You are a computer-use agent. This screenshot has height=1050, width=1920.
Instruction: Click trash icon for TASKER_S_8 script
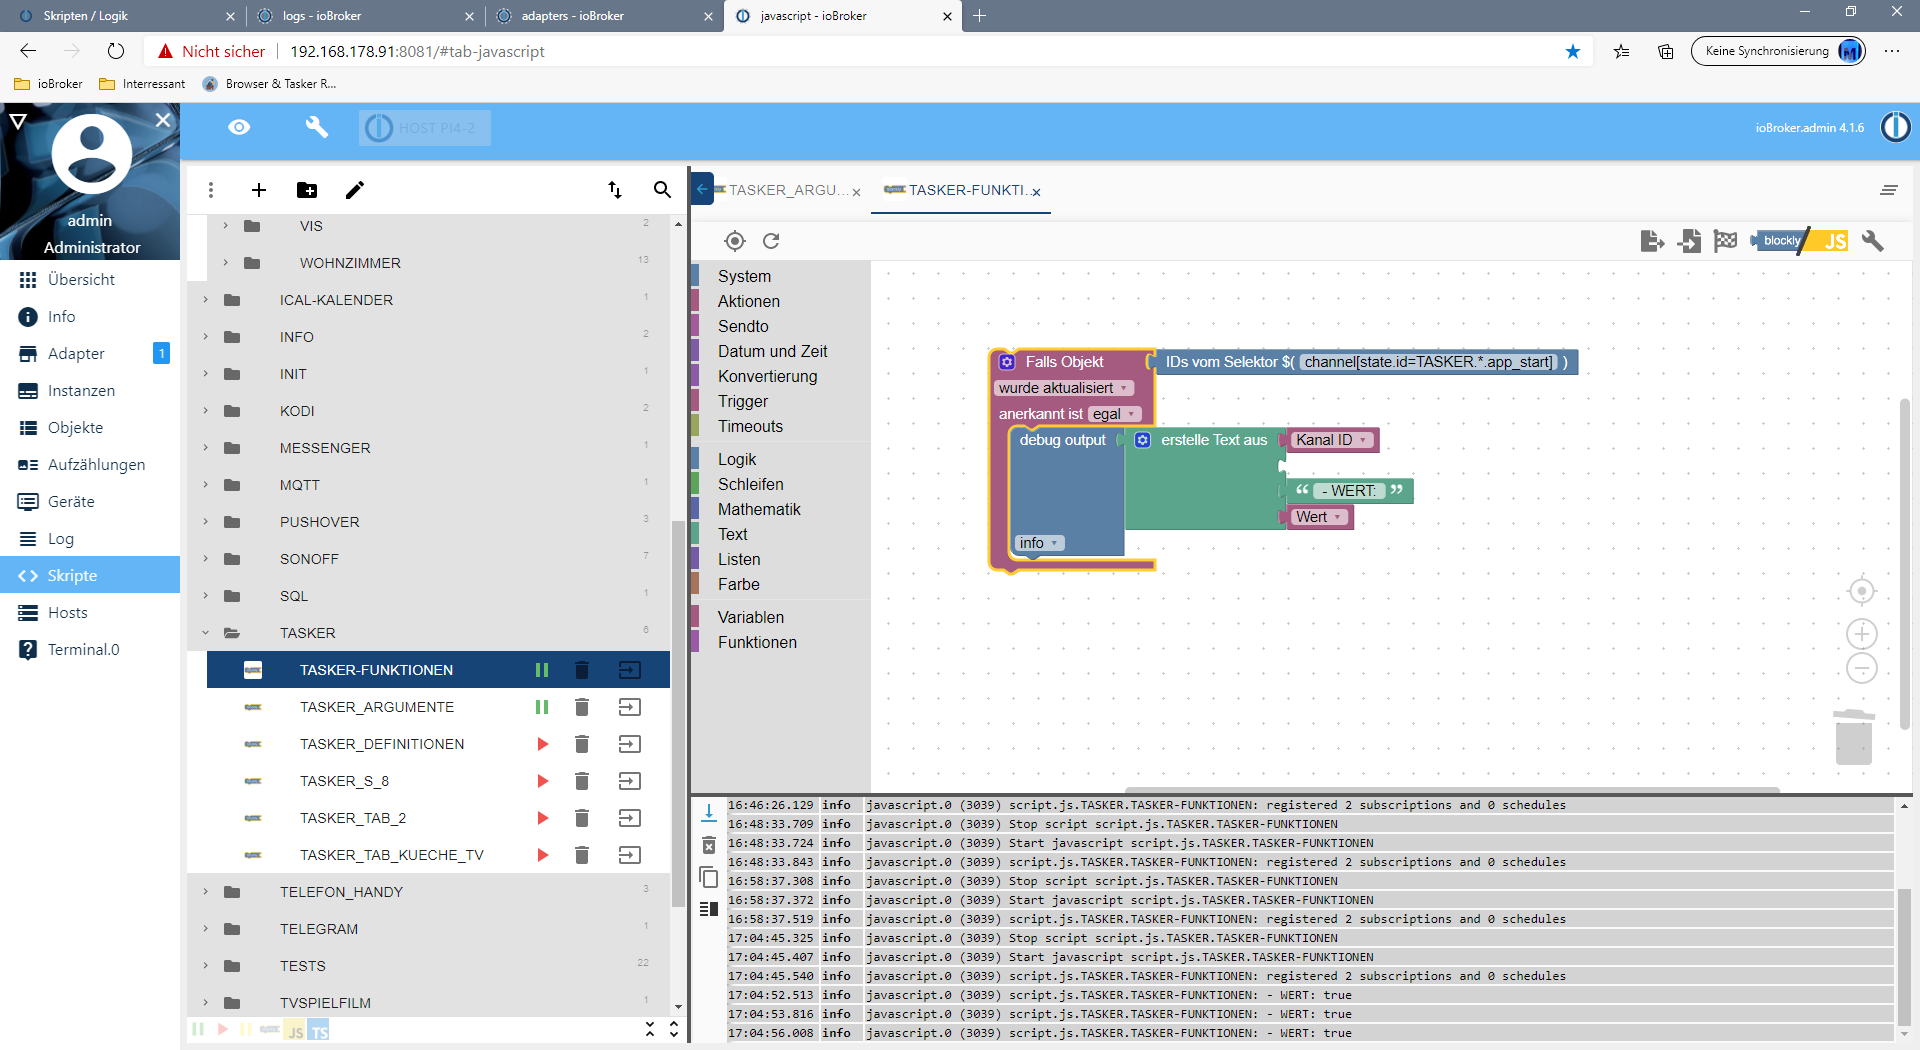[x=582, y=781]
